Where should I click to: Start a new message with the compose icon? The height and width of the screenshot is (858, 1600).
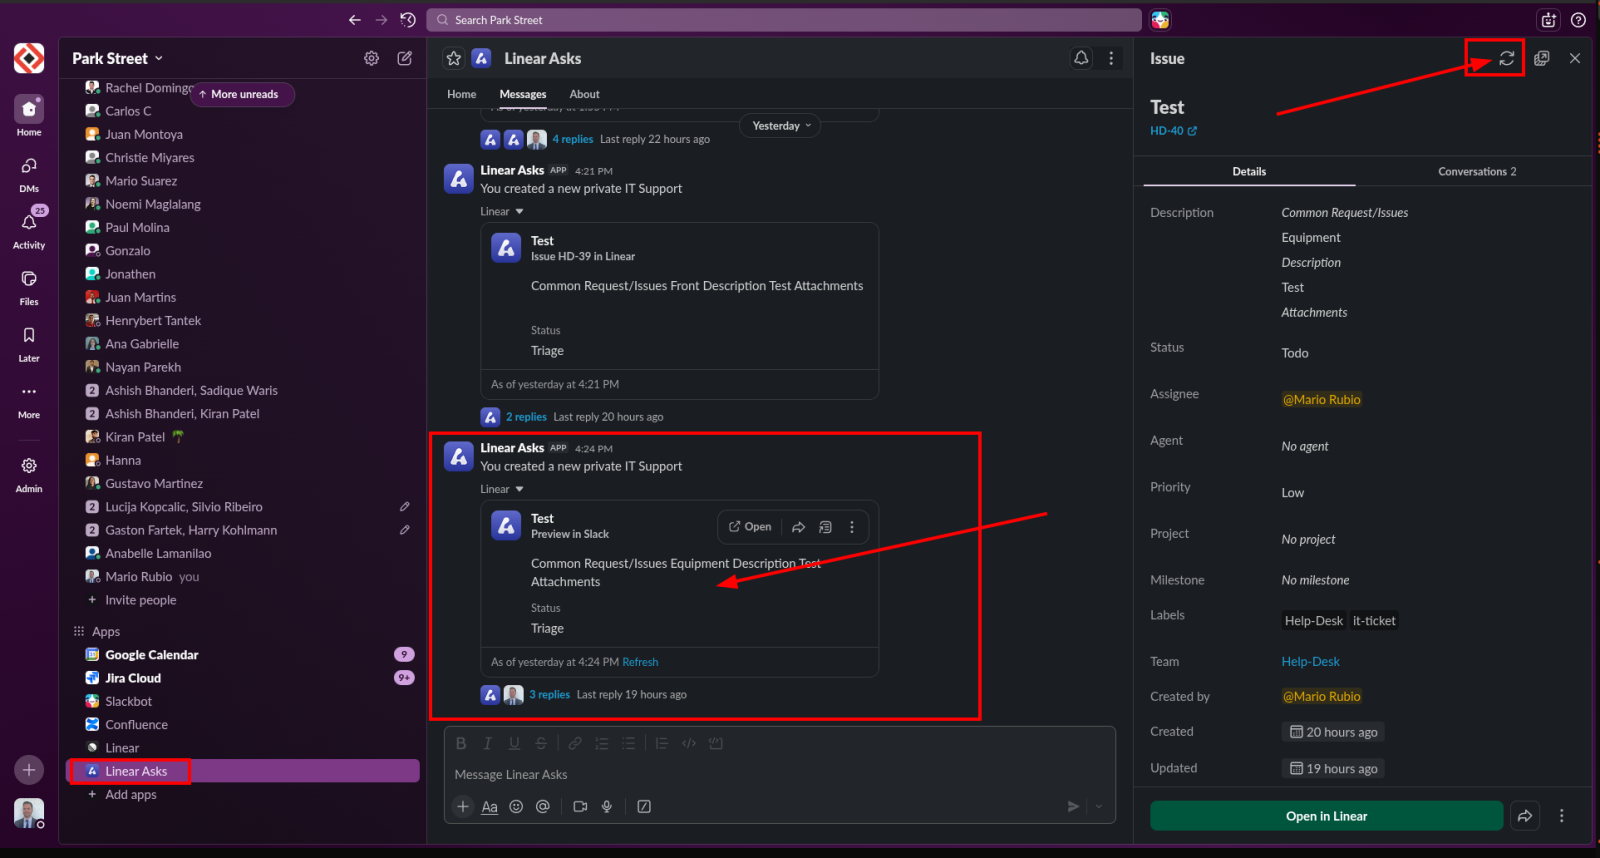tap(405, 58)
